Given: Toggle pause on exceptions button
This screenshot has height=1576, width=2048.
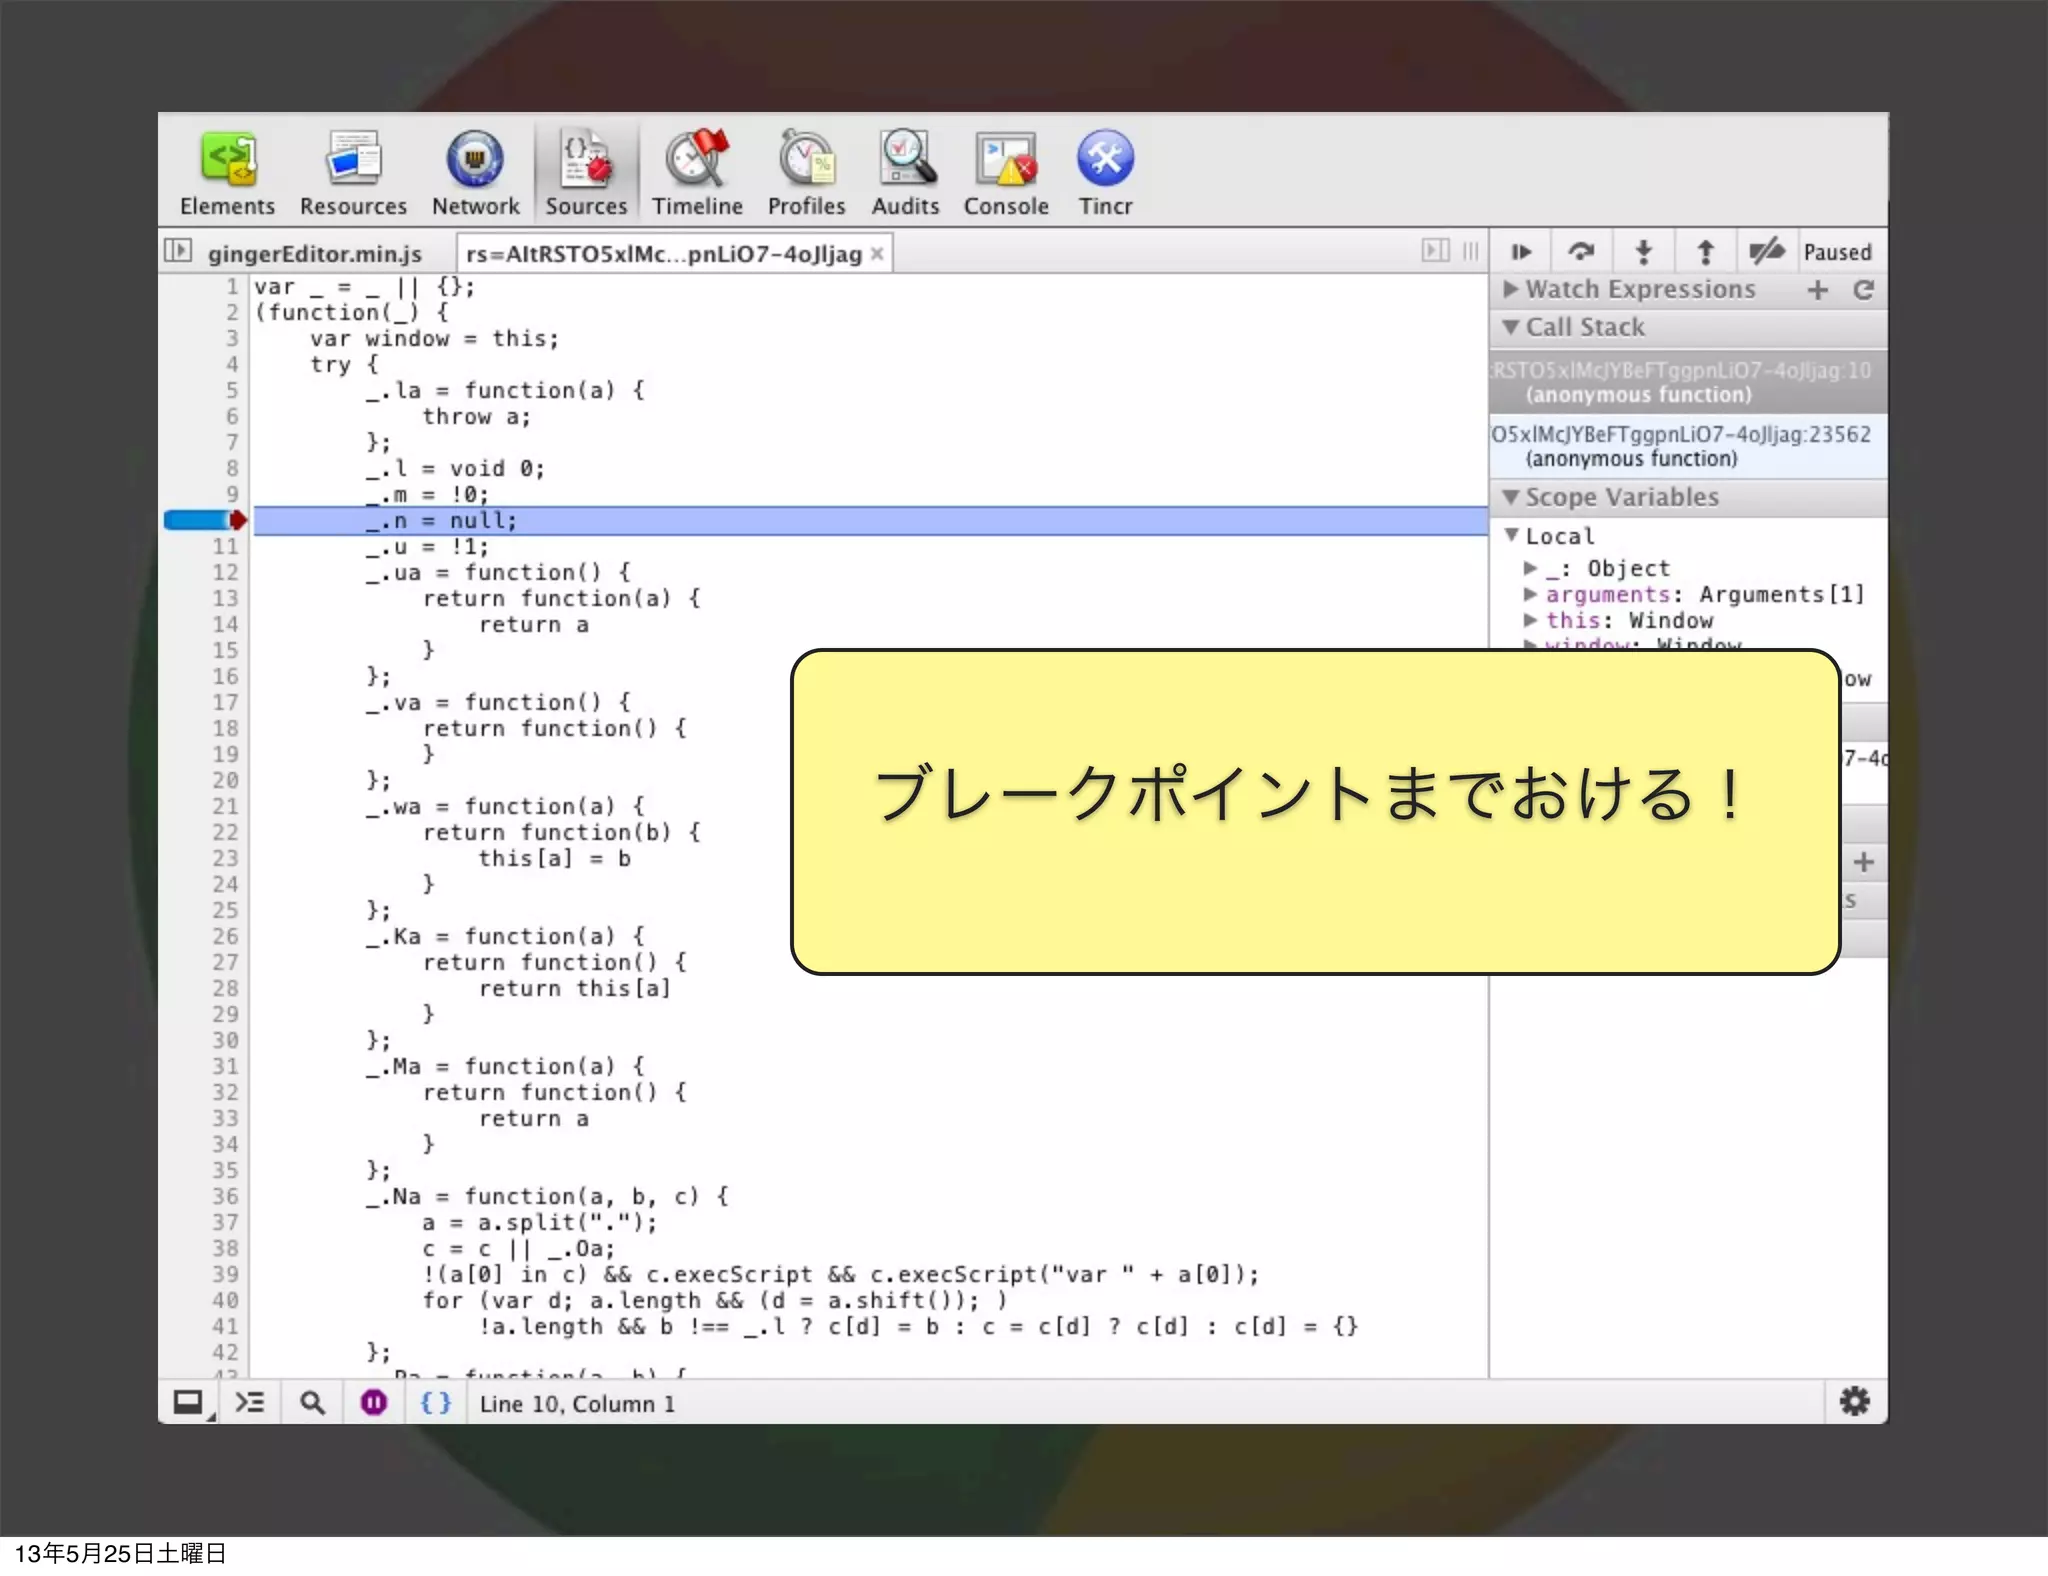Looking at the screenshot, I should pos(374,1403).
